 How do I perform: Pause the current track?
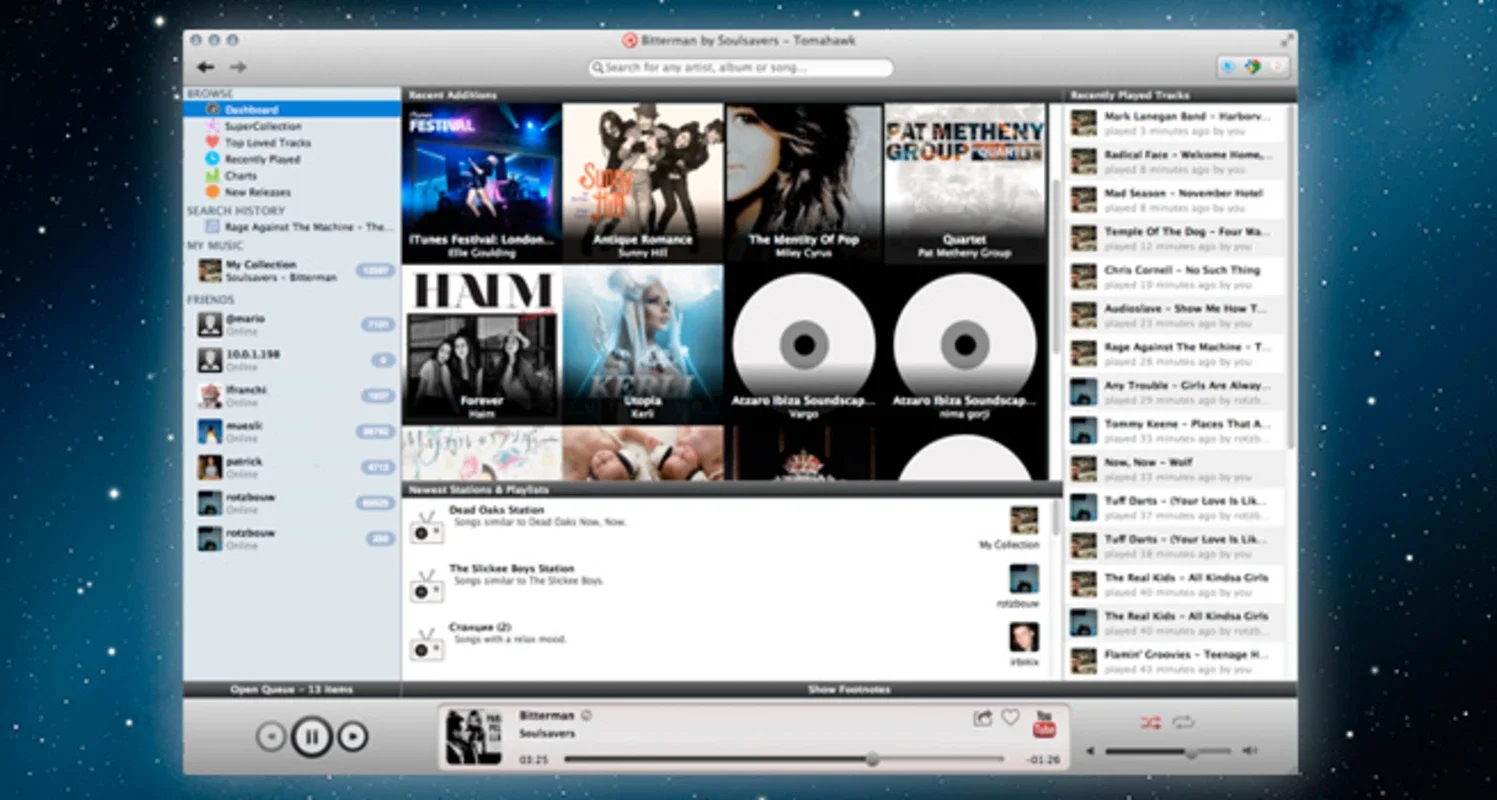tap(311, 737)
